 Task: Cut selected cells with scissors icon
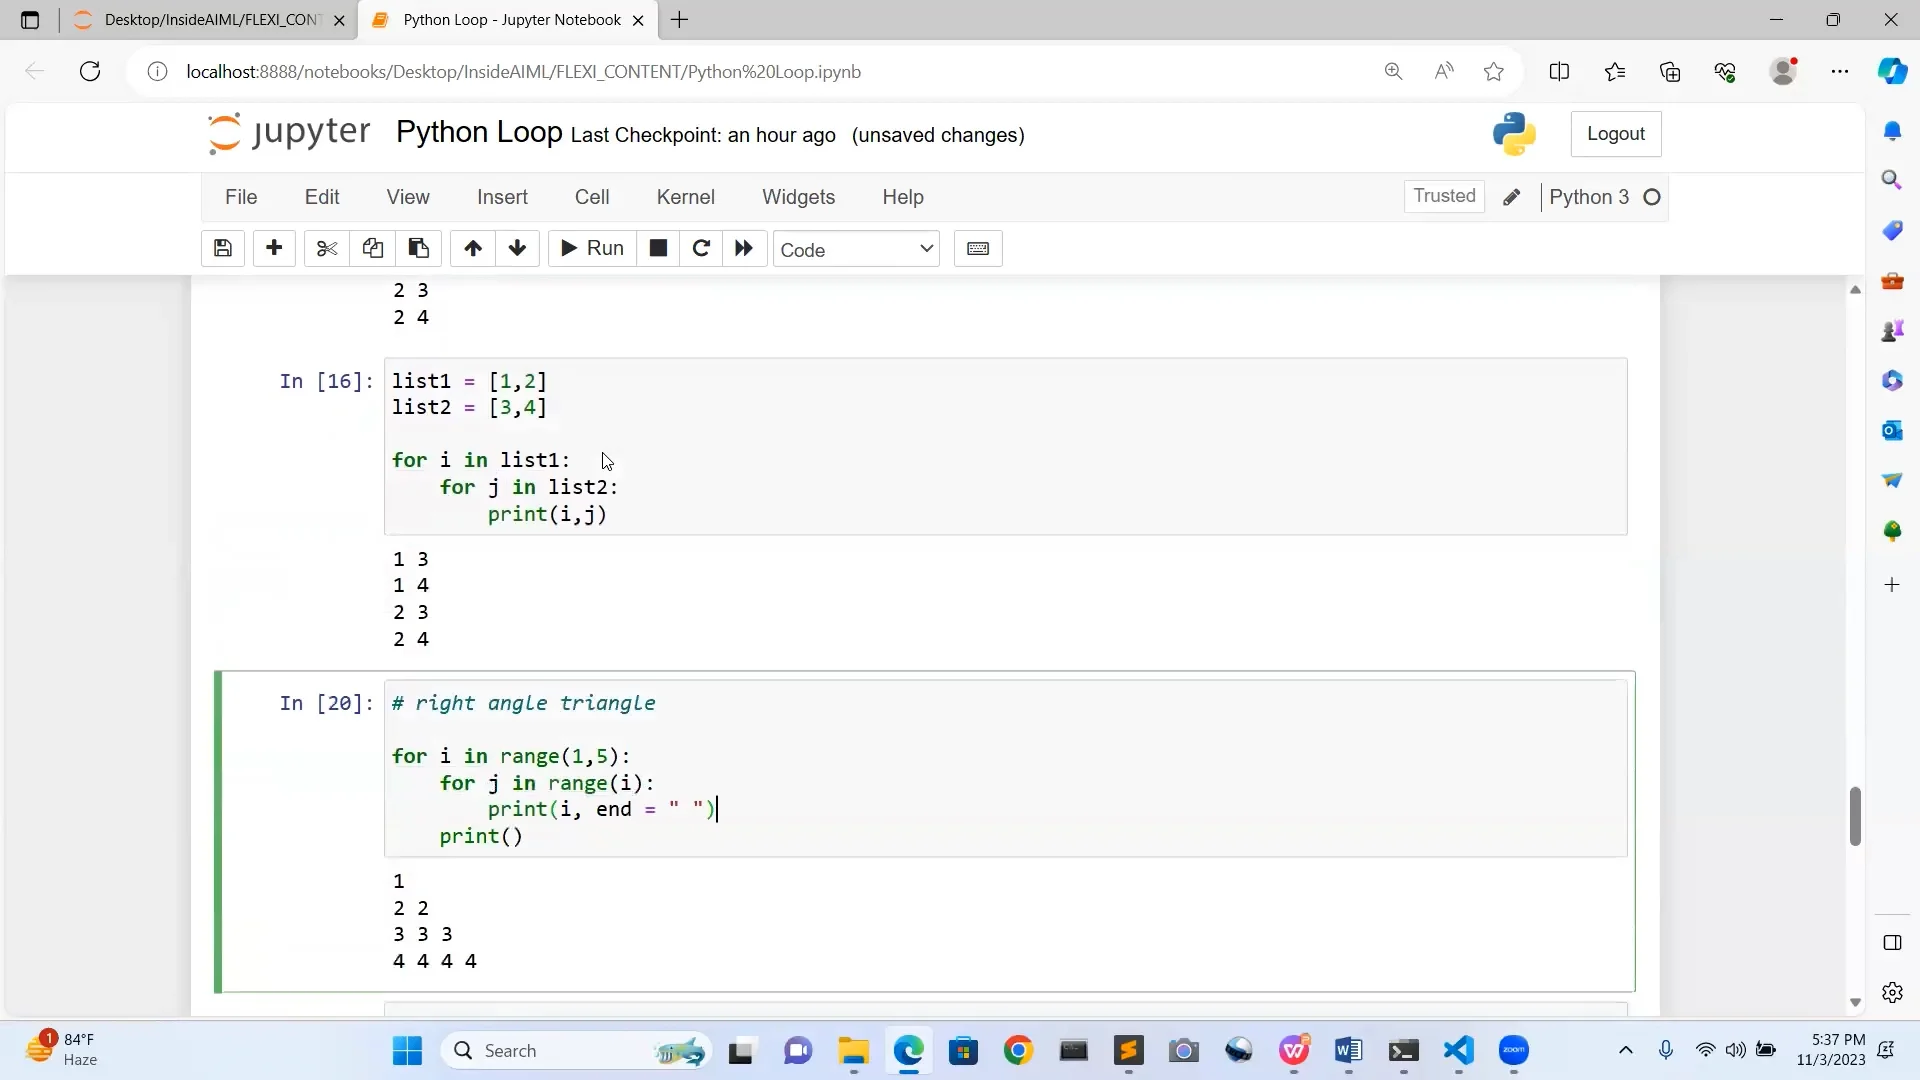click(327, 249)
